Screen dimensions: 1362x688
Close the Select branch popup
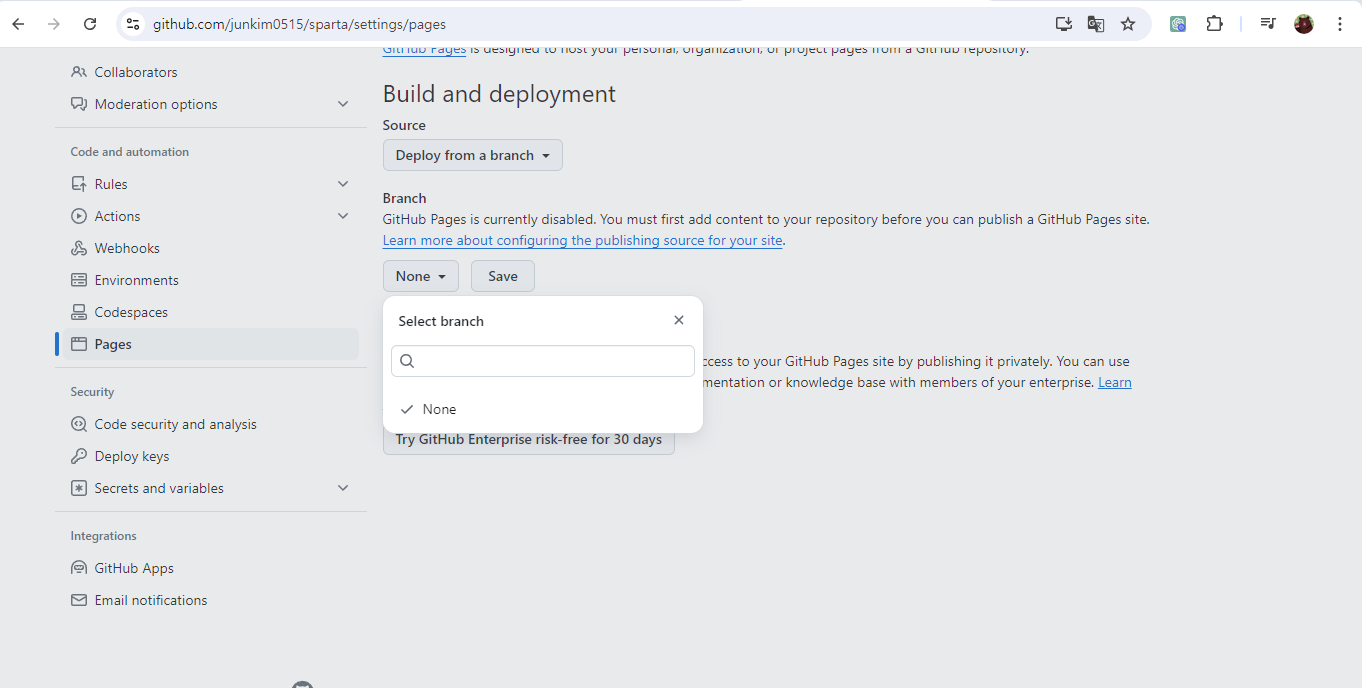pos(679,320)
